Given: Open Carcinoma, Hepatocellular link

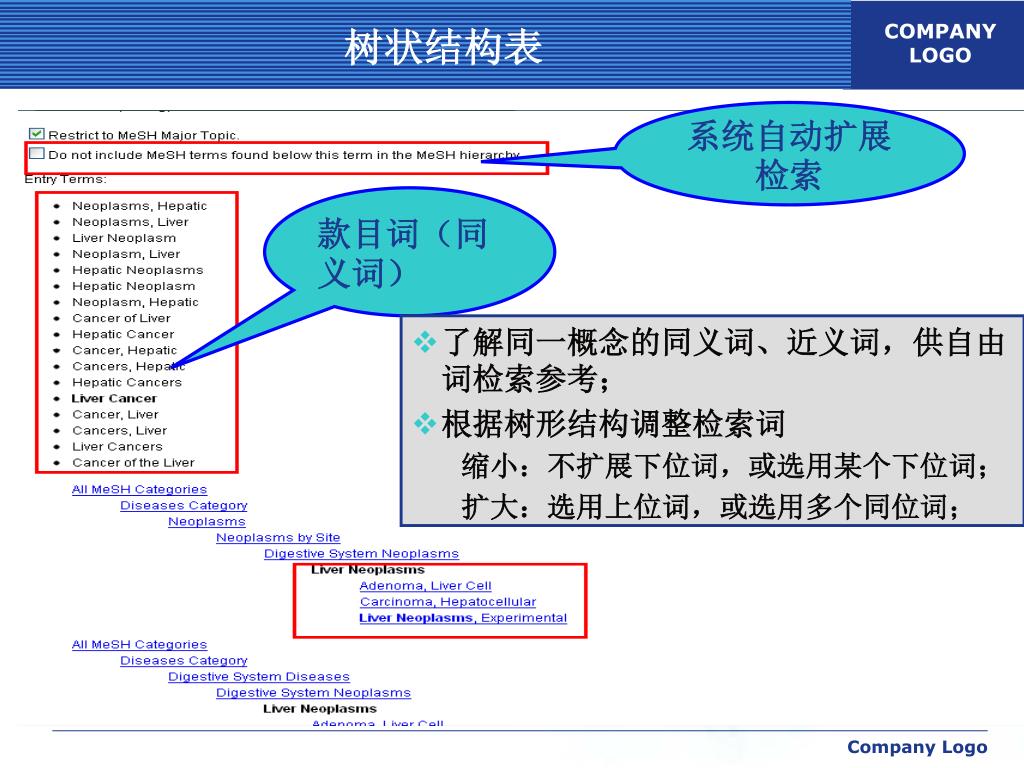Looking at the screenshot, I should (447, 601).
